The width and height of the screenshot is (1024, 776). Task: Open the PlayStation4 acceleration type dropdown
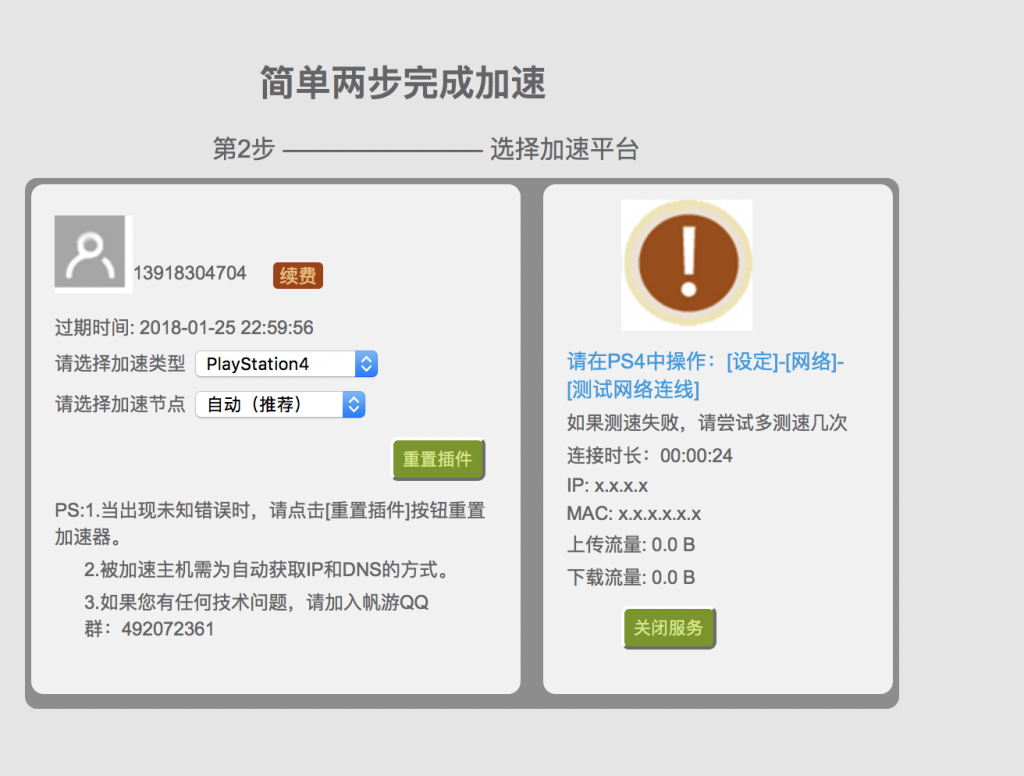point(286,364)
